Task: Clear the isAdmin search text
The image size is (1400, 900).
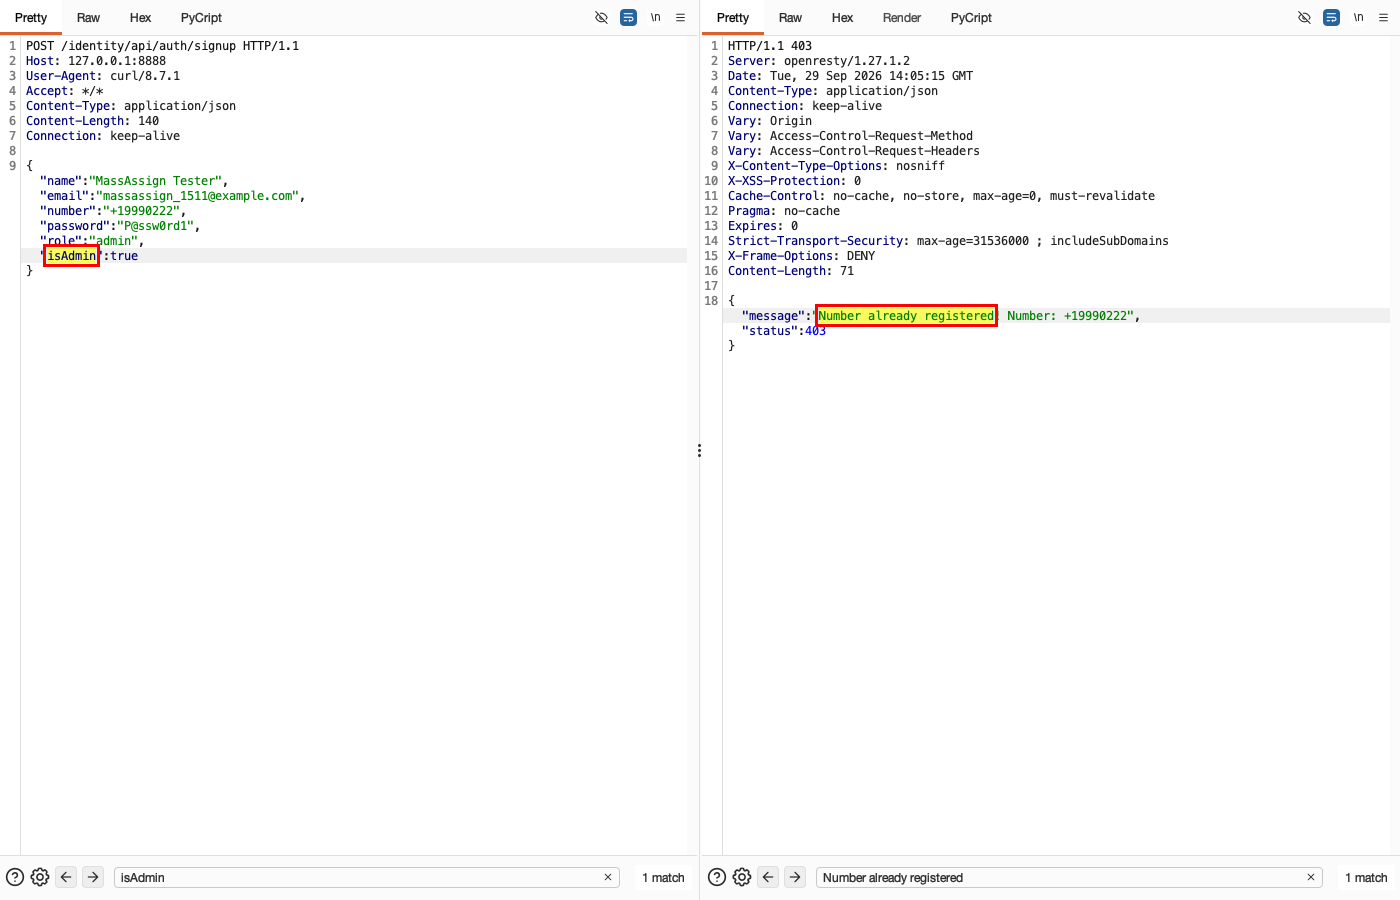Action: click(608, 877)
